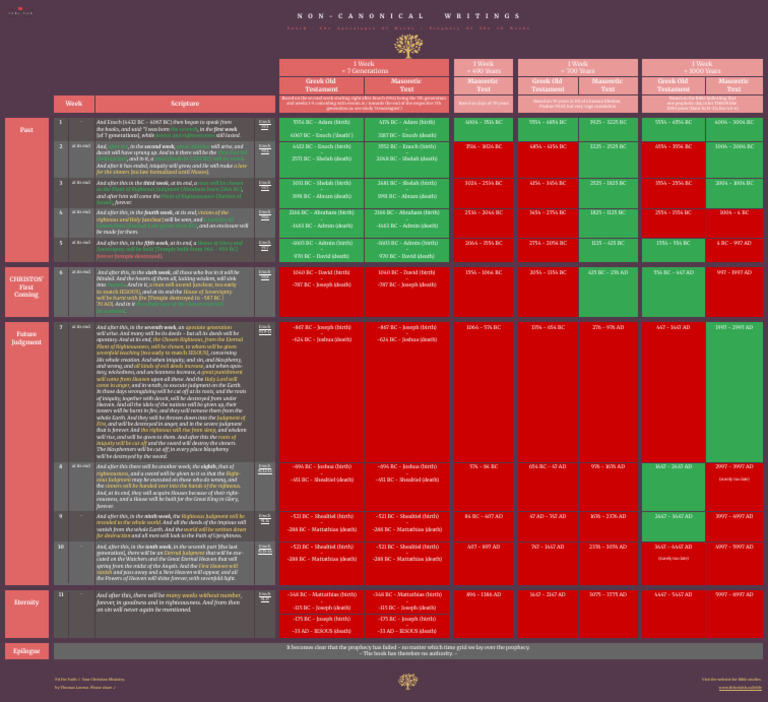Click the '1 Week = 700 Years' header

[578, 68]
